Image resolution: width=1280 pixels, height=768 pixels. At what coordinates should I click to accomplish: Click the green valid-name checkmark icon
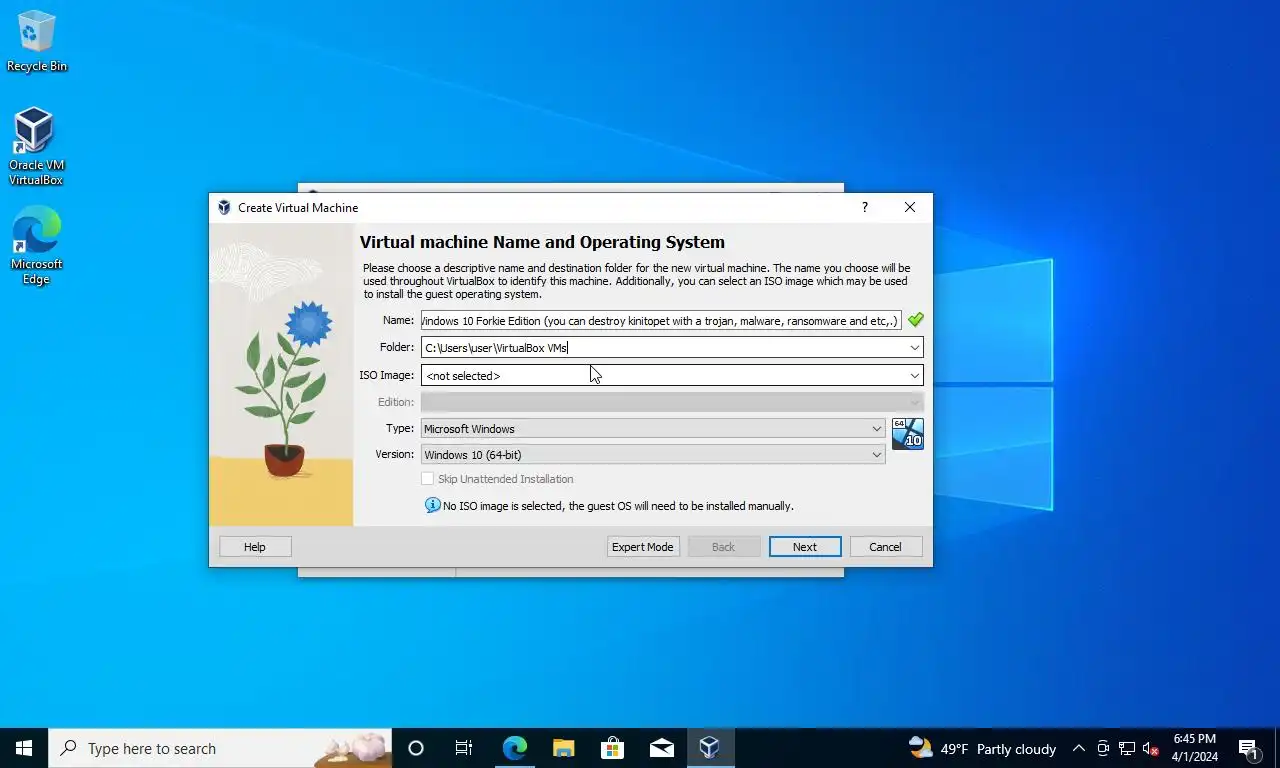tap(915, 320)
